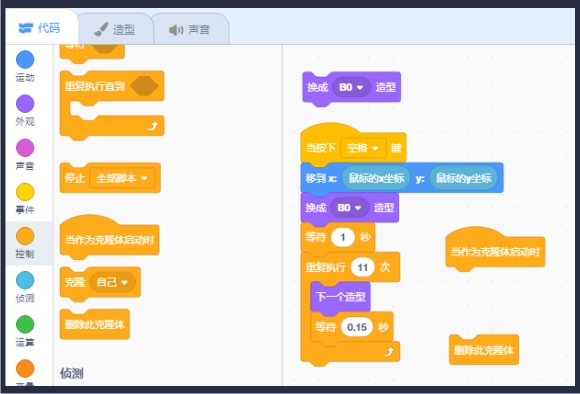580x394 pixels.
Task: Click the 侦测 heading in block palette
Action: click(x=72, y=373)
